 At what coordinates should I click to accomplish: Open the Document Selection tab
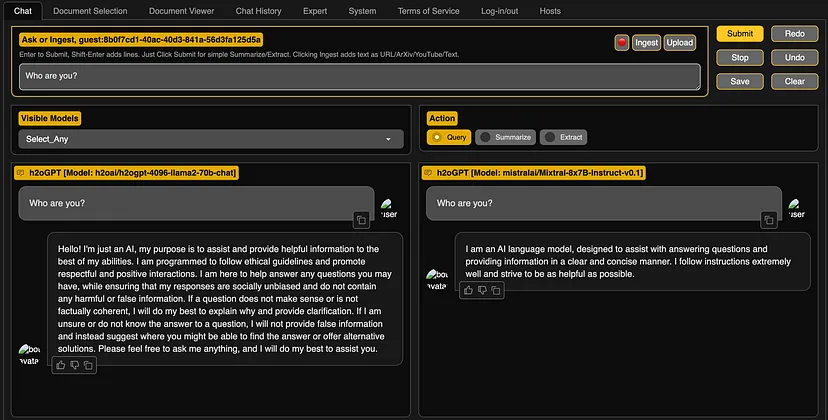click(x=90, y=11)
